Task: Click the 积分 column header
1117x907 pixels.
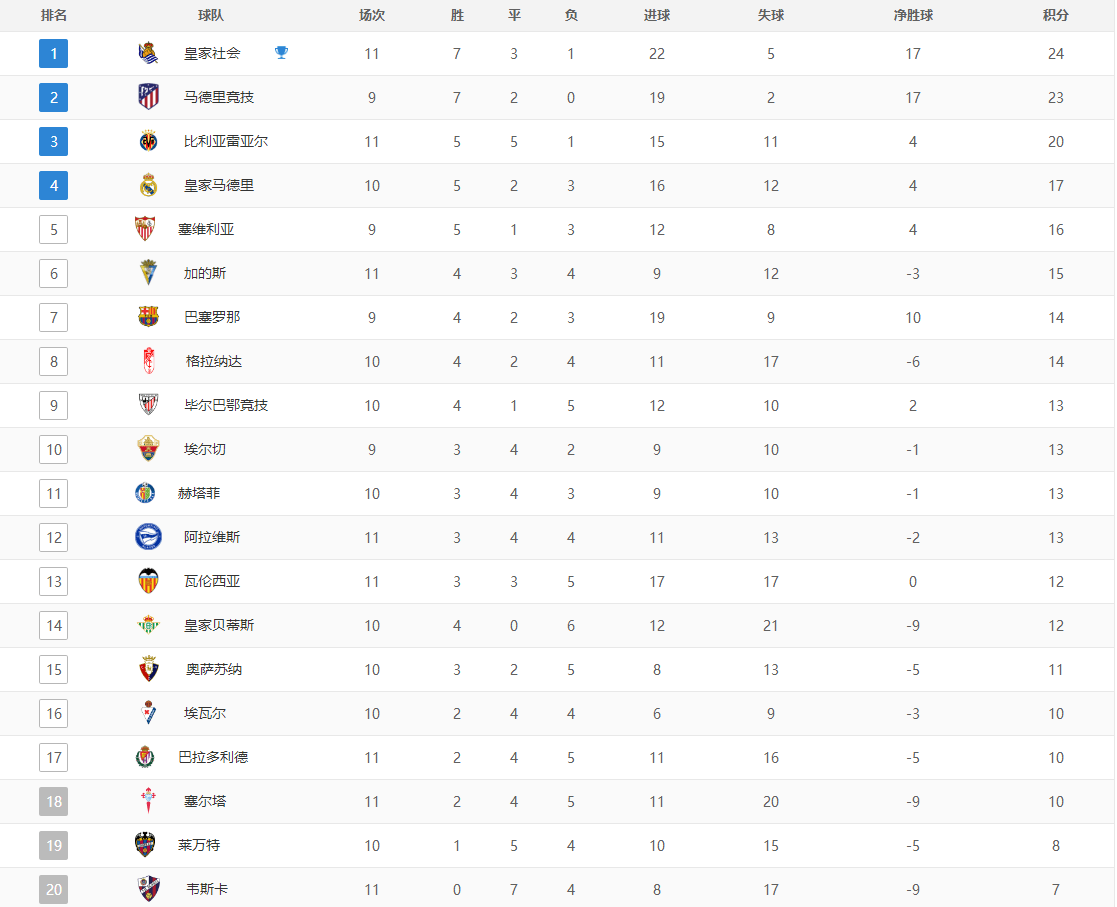Action: pyautogui.click(x=1056, y=15)
